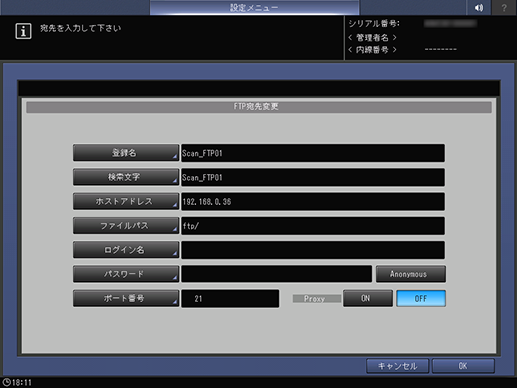Select the 192.168.0.36 host address field
517x388 pixels.
[x=313, y=201]
